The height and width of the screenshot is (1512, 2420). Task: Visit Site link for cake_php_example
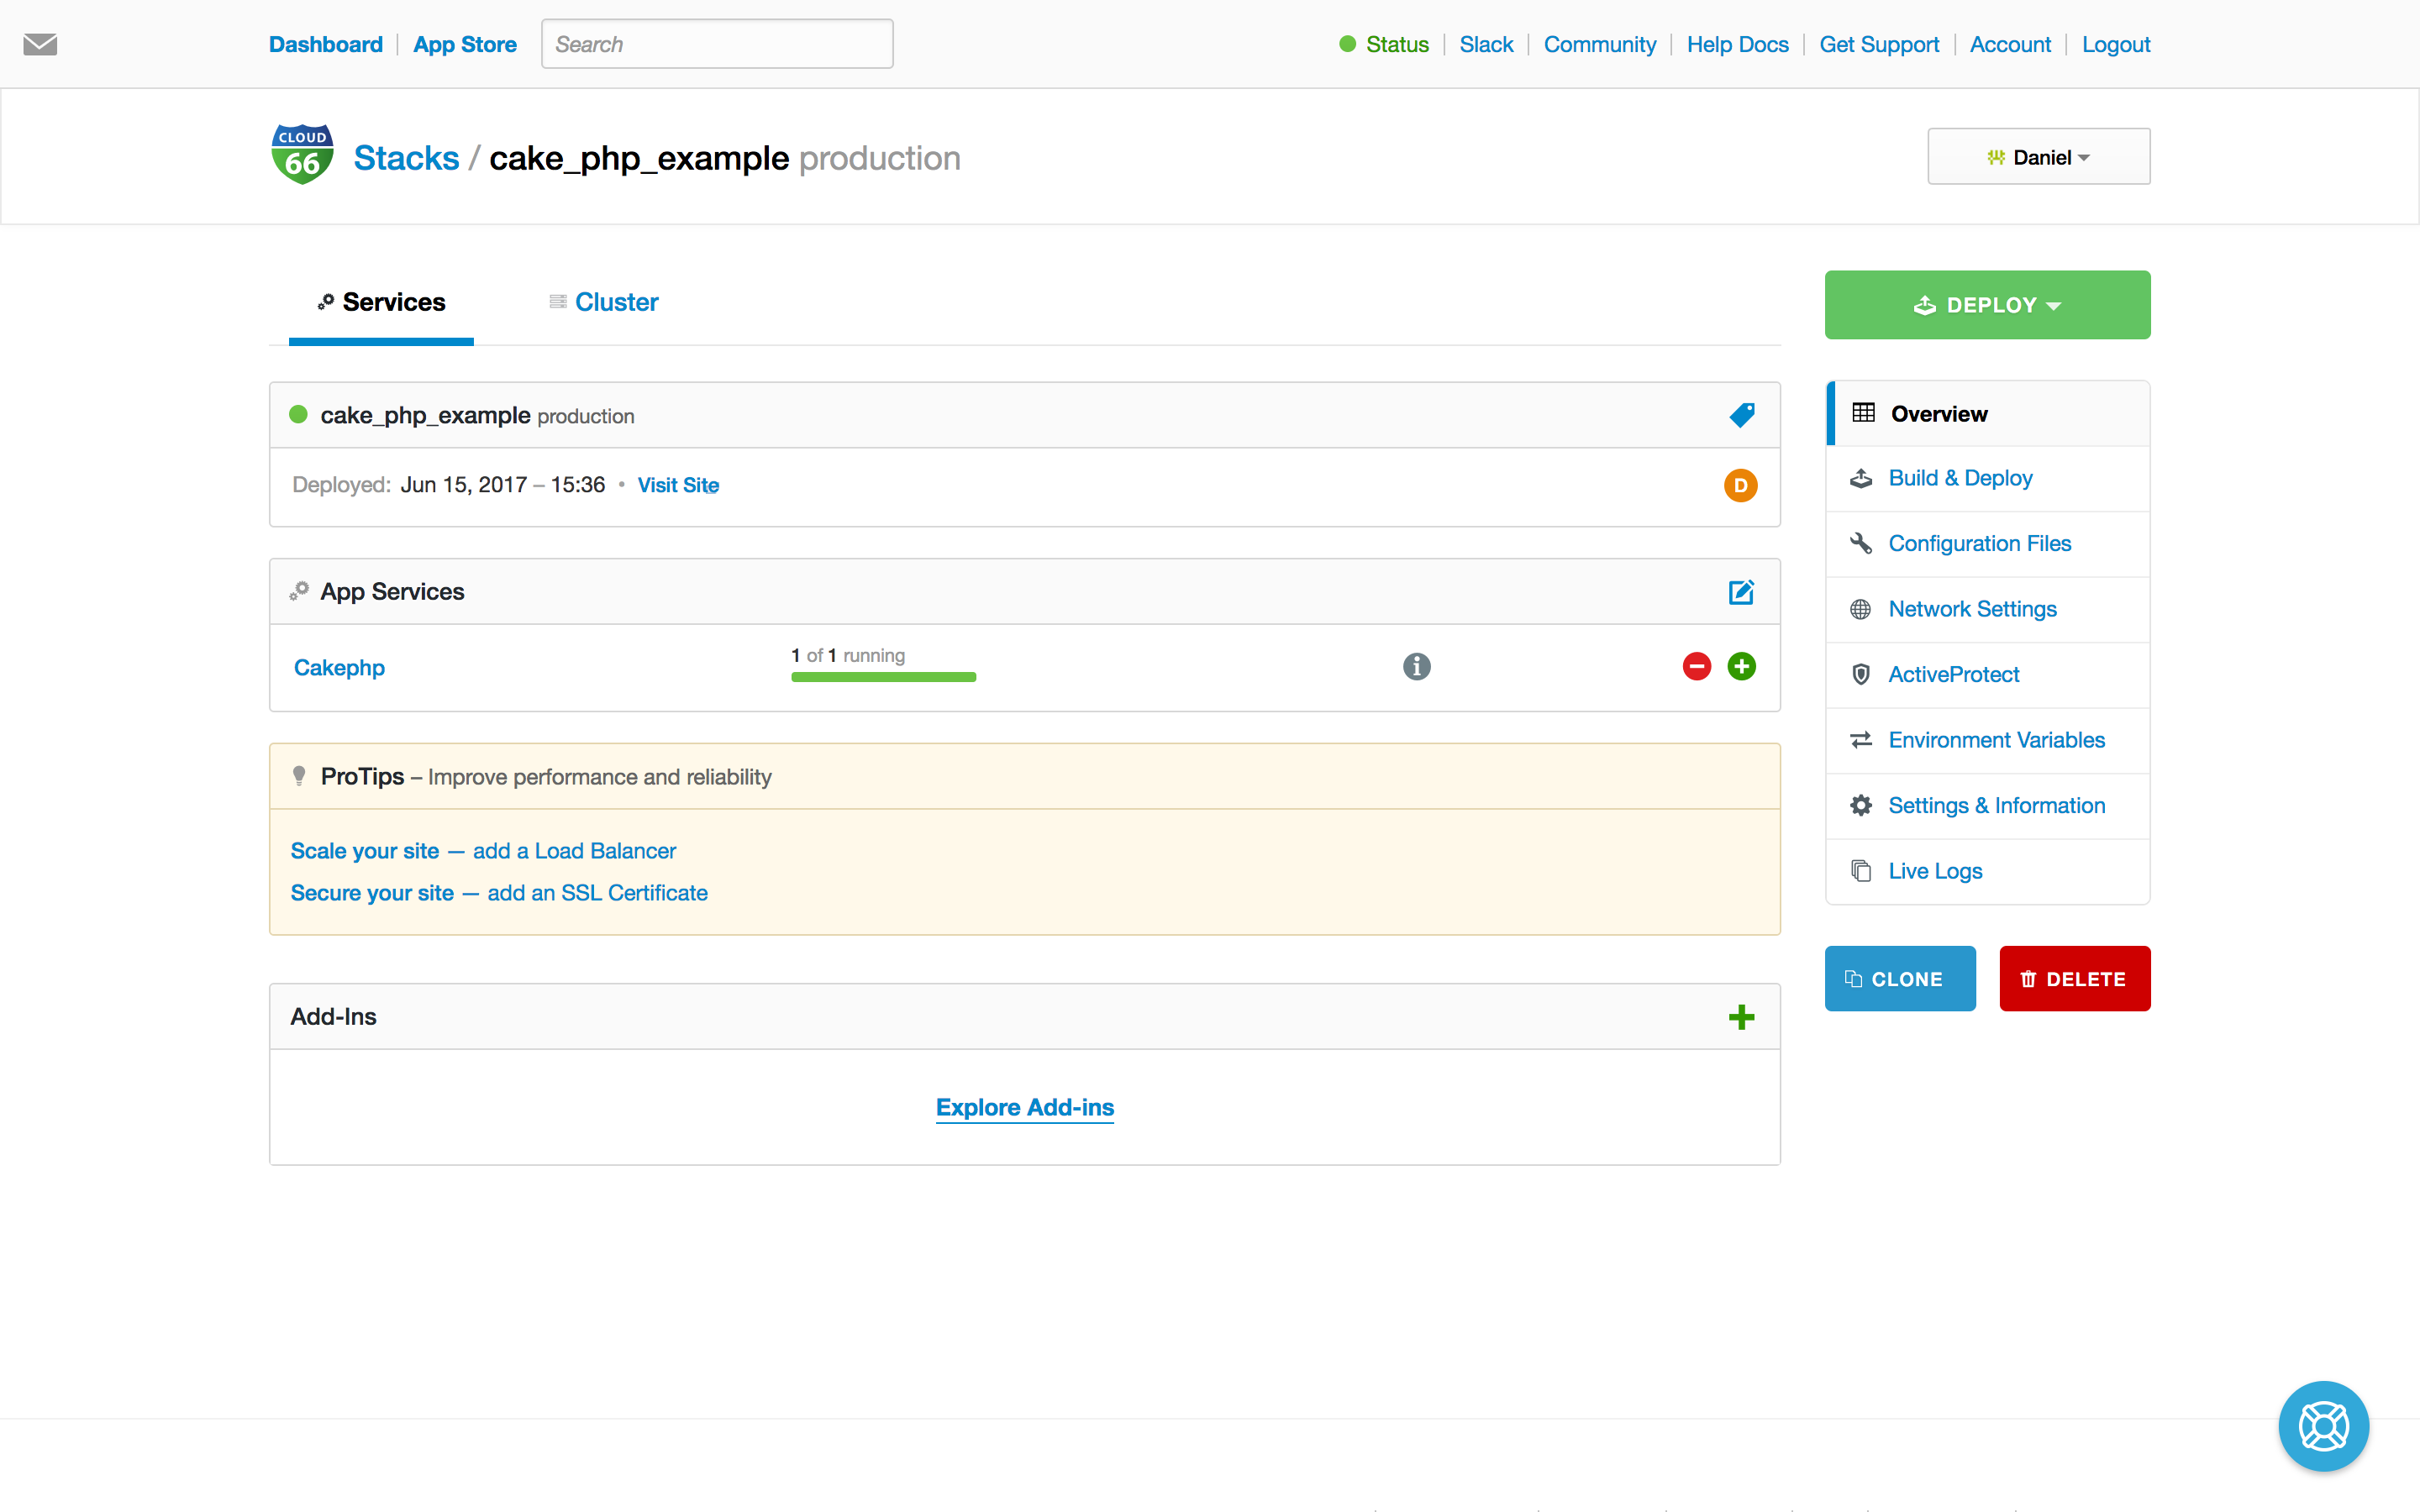[x=678, y=484]
